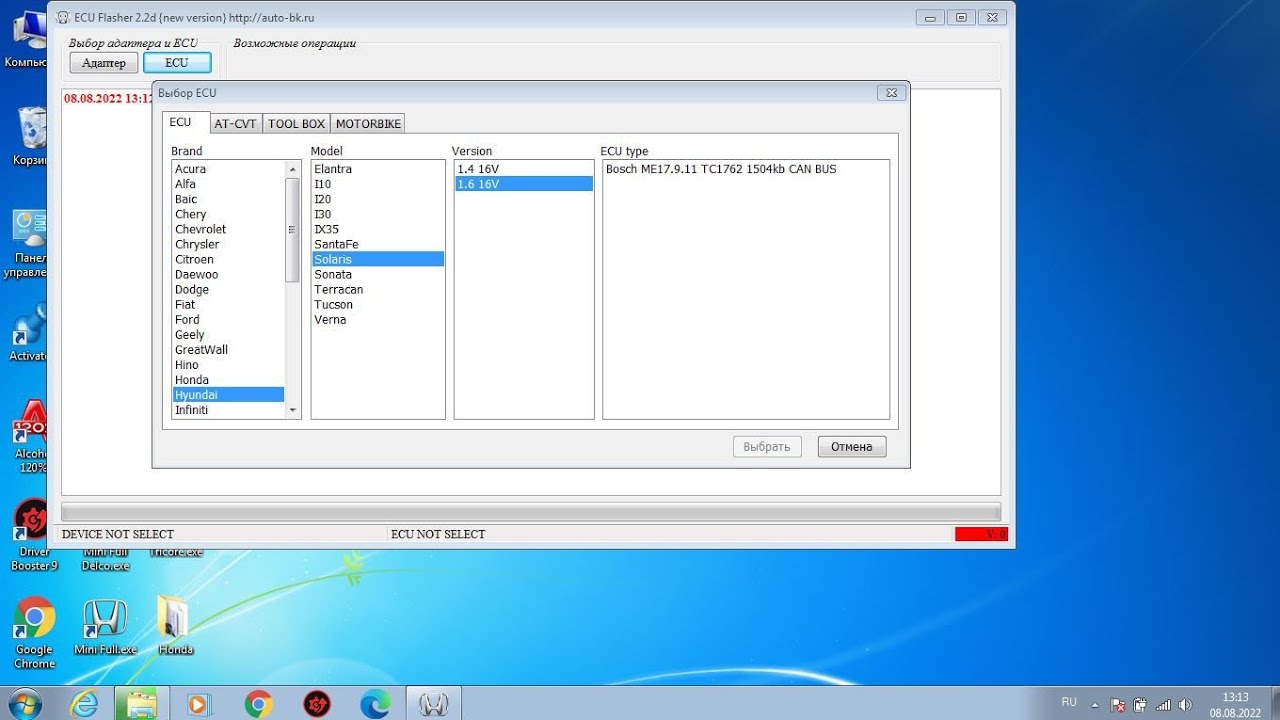Select 1.4 16V version

[524, 169]
